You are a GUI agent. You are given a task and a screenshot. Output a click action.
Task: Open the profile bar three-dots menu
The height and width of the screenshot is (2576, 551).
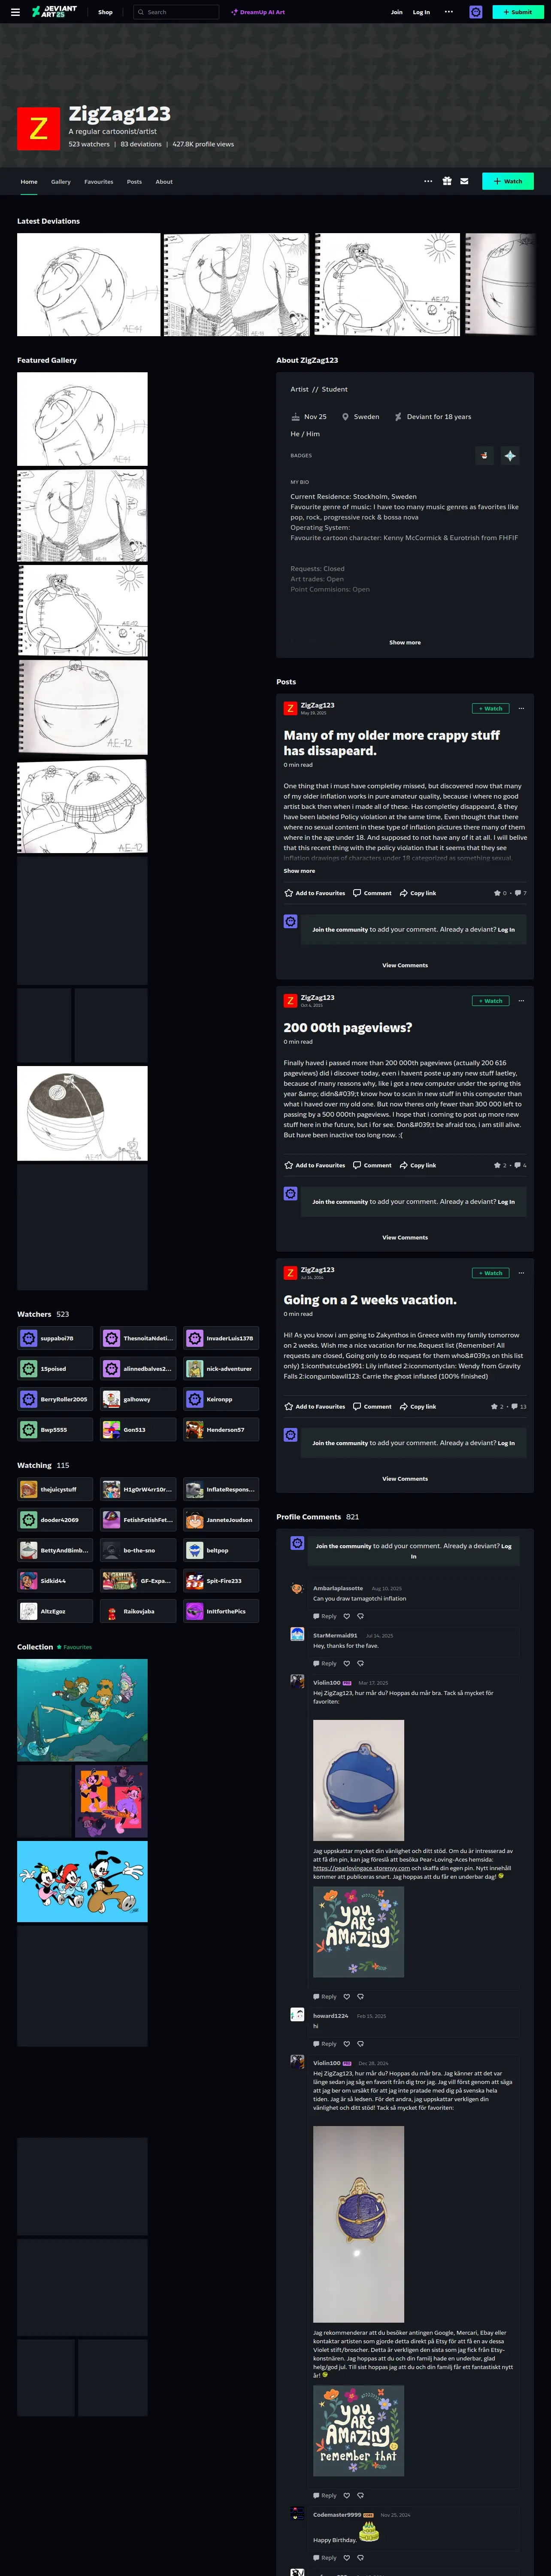[428, 181]
